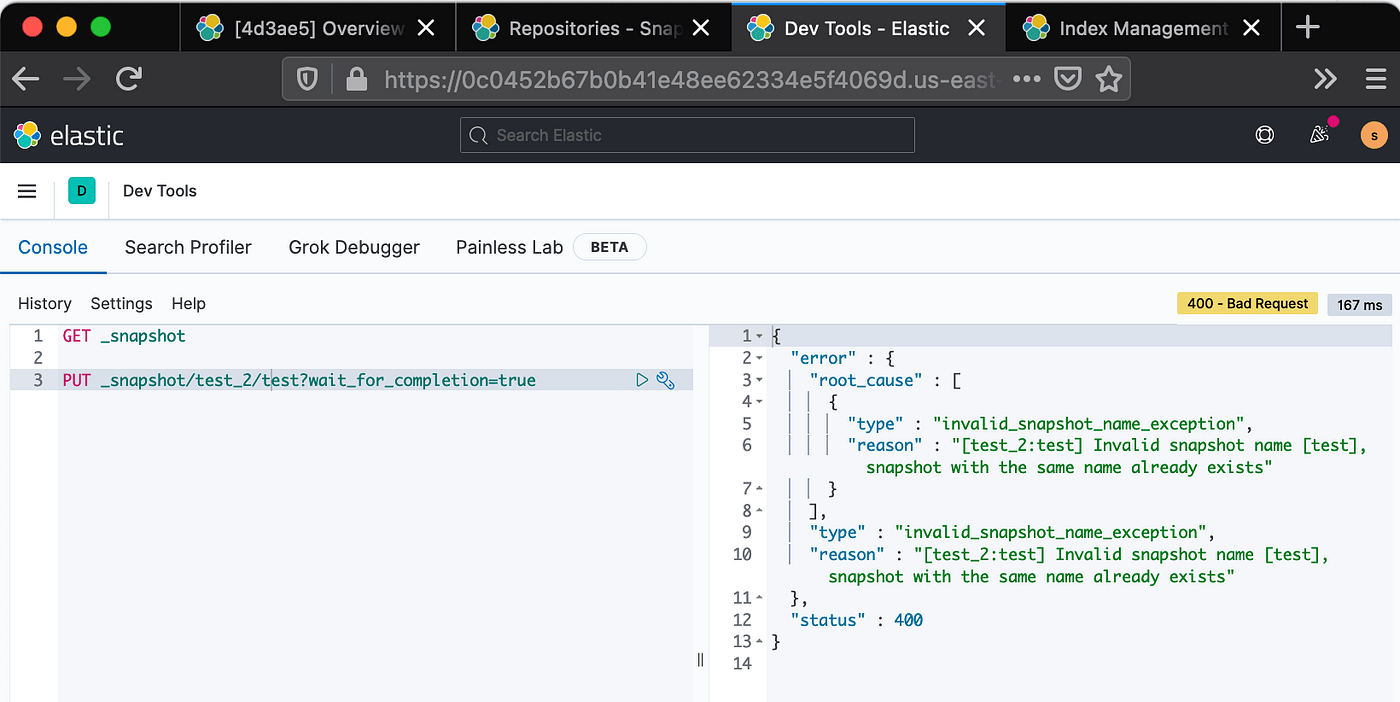Save page to Pocket in the toolbar
This screenshot has height=702, width=1400.
pyautogui.click(x=1068, y=77)
